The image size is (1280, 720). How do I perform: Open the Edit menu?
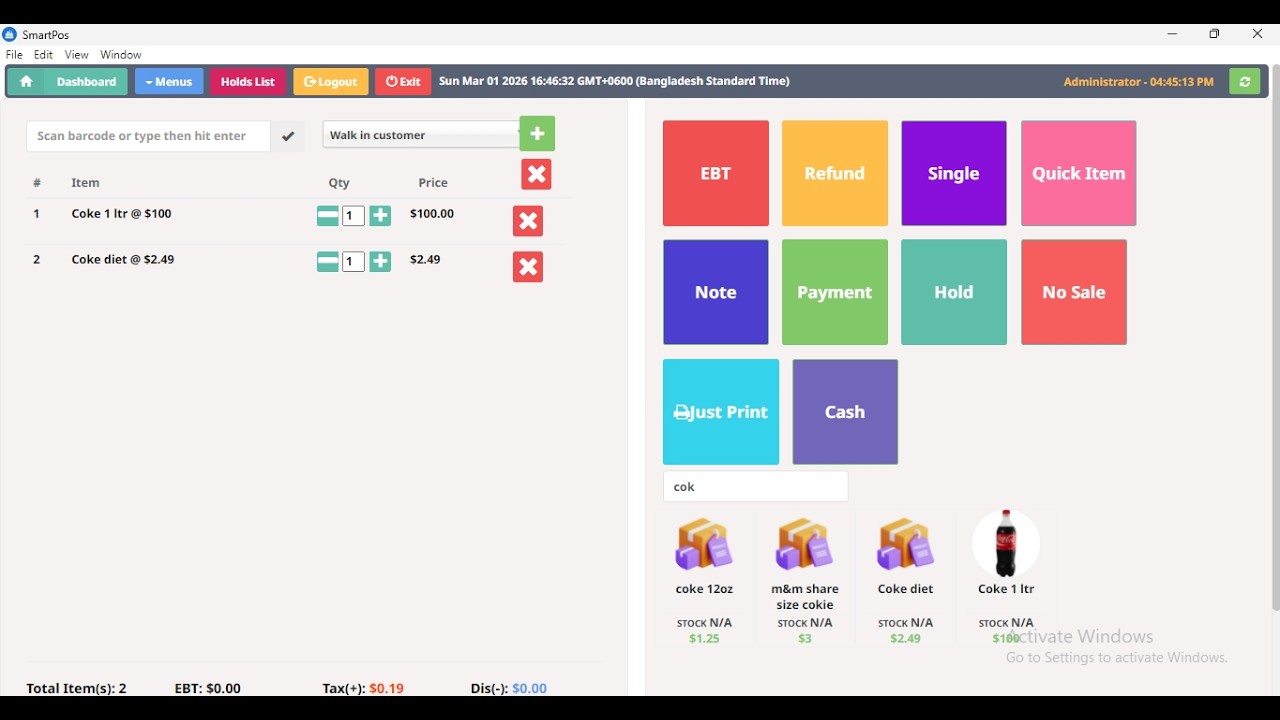[x=44, y=55]
